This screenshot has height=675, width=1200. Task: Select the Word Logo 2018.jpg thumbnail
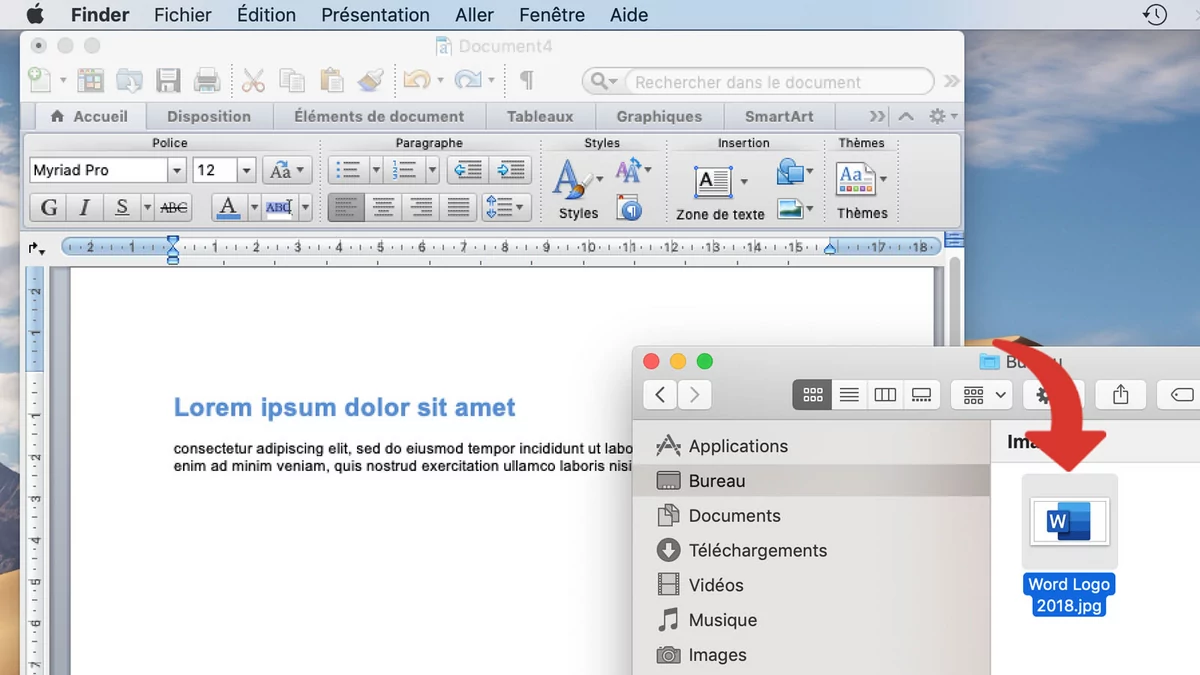point(1069,521)
